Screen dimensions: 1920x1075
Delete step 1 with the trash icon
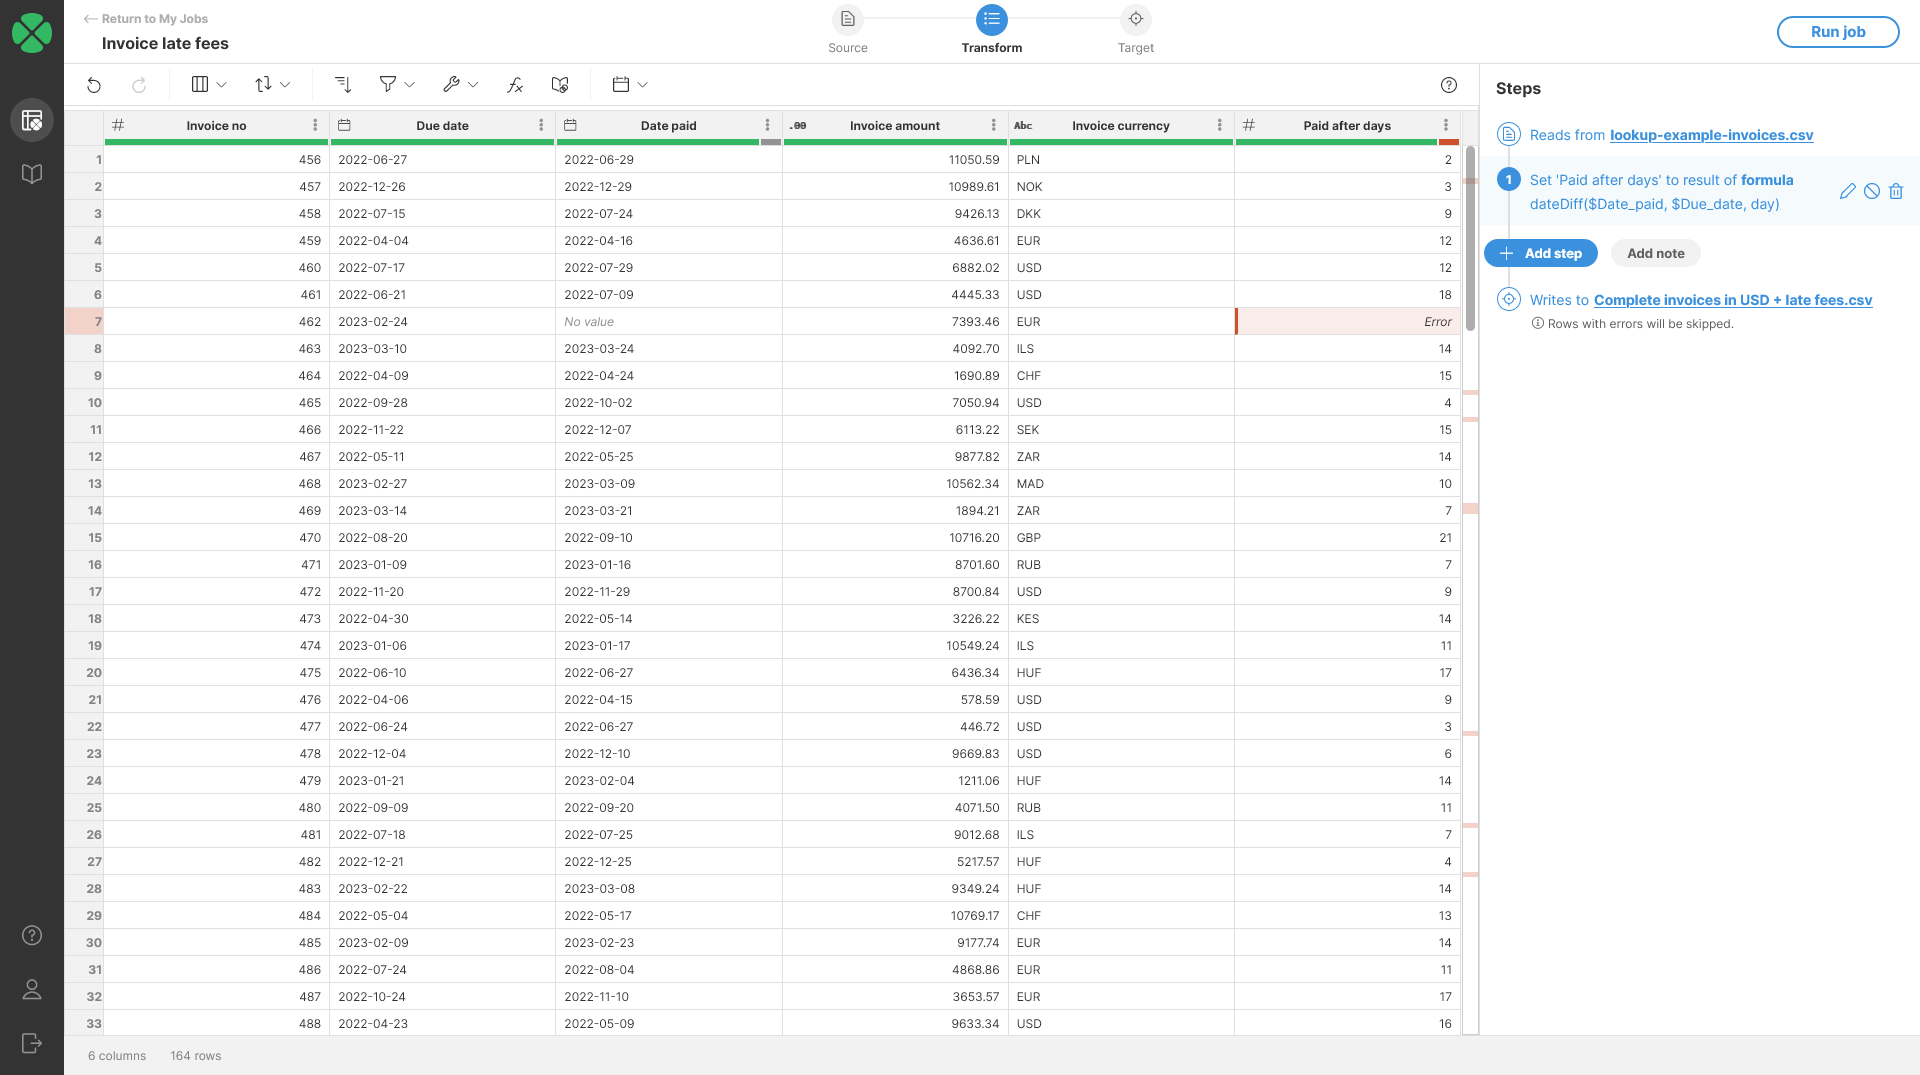click(x=1897, y=191)
